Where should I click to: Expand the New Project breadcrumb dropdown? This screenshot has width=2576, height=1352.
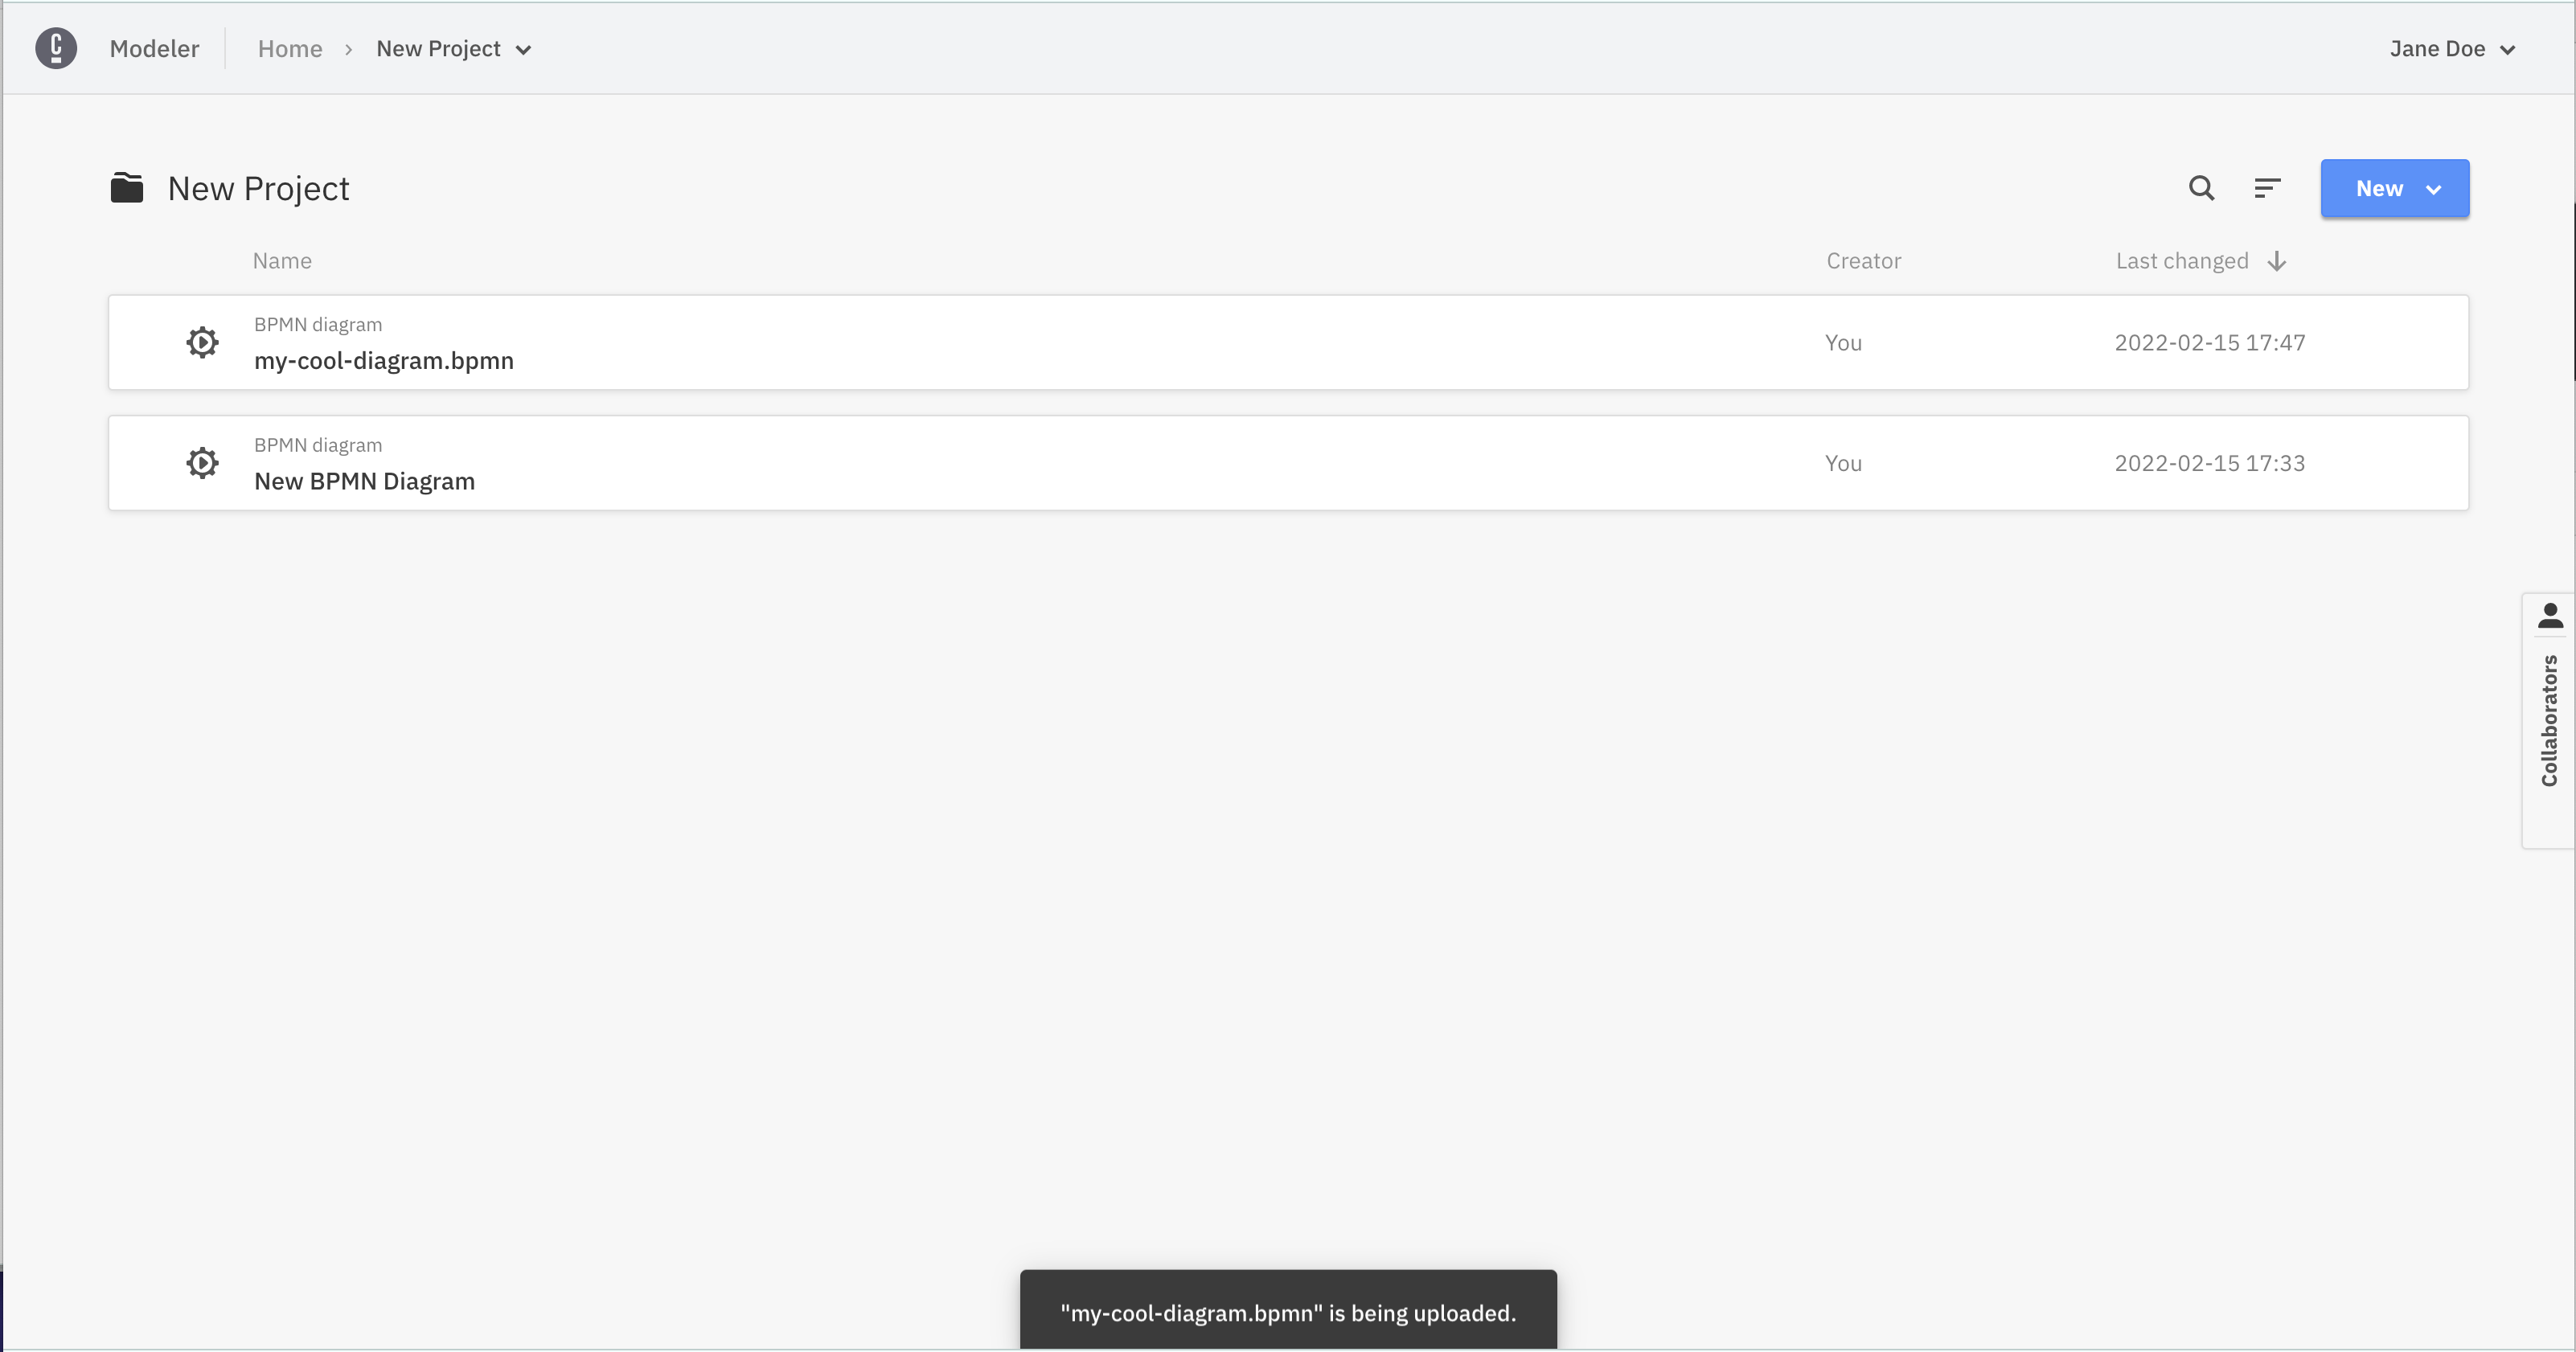point(525,47)
